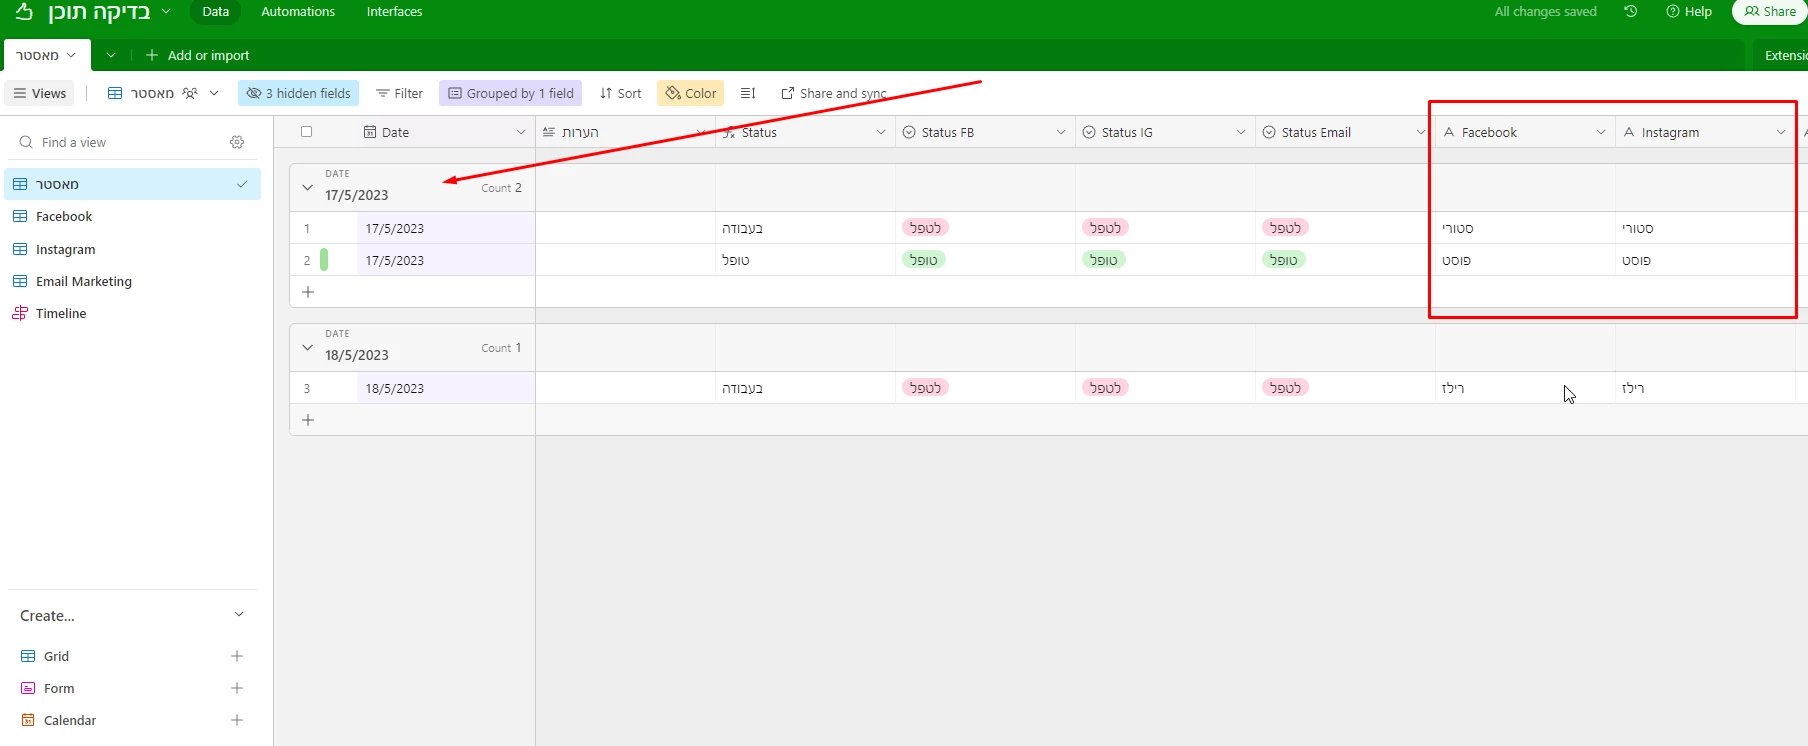
Task: Open the Instagram view in sidebar
Action: pyautogui.click(x=133, y=249)
